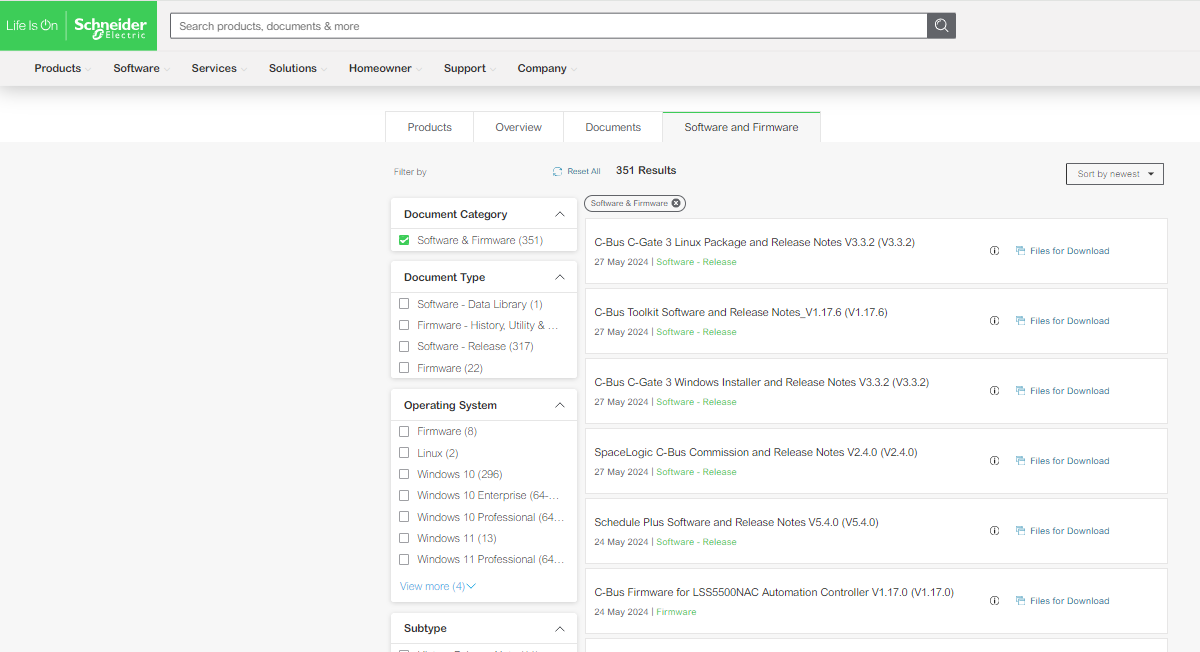This screenshot has height=652, width=1200.
Task: Click download icon for C-Gate 3 Windows Installer
Action: (1020, 391)
